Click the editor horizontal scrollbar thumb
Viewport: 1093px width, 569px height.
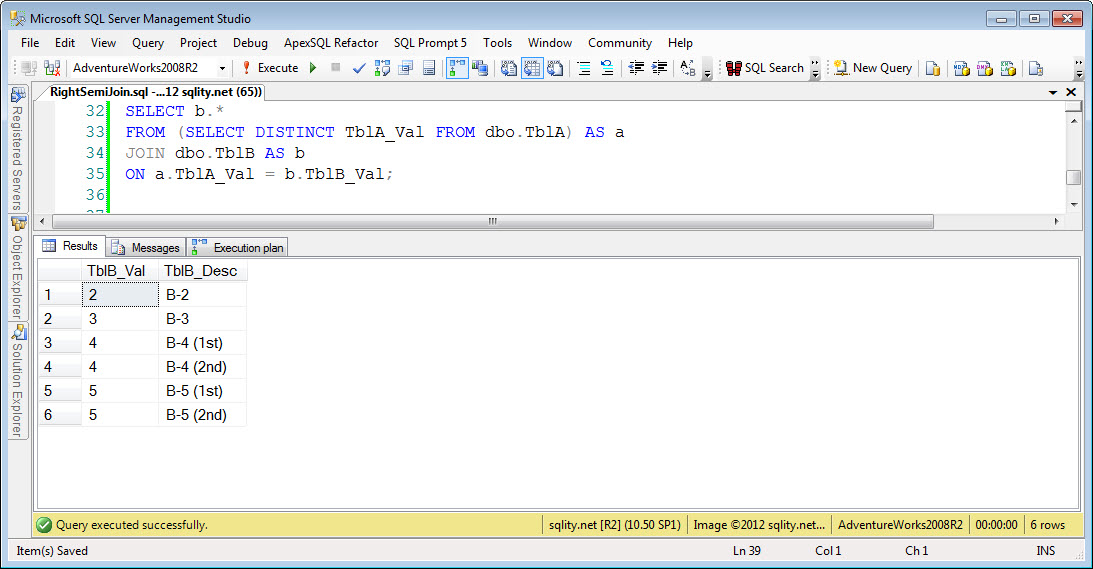pyautogui.click(x=493, y=221)
